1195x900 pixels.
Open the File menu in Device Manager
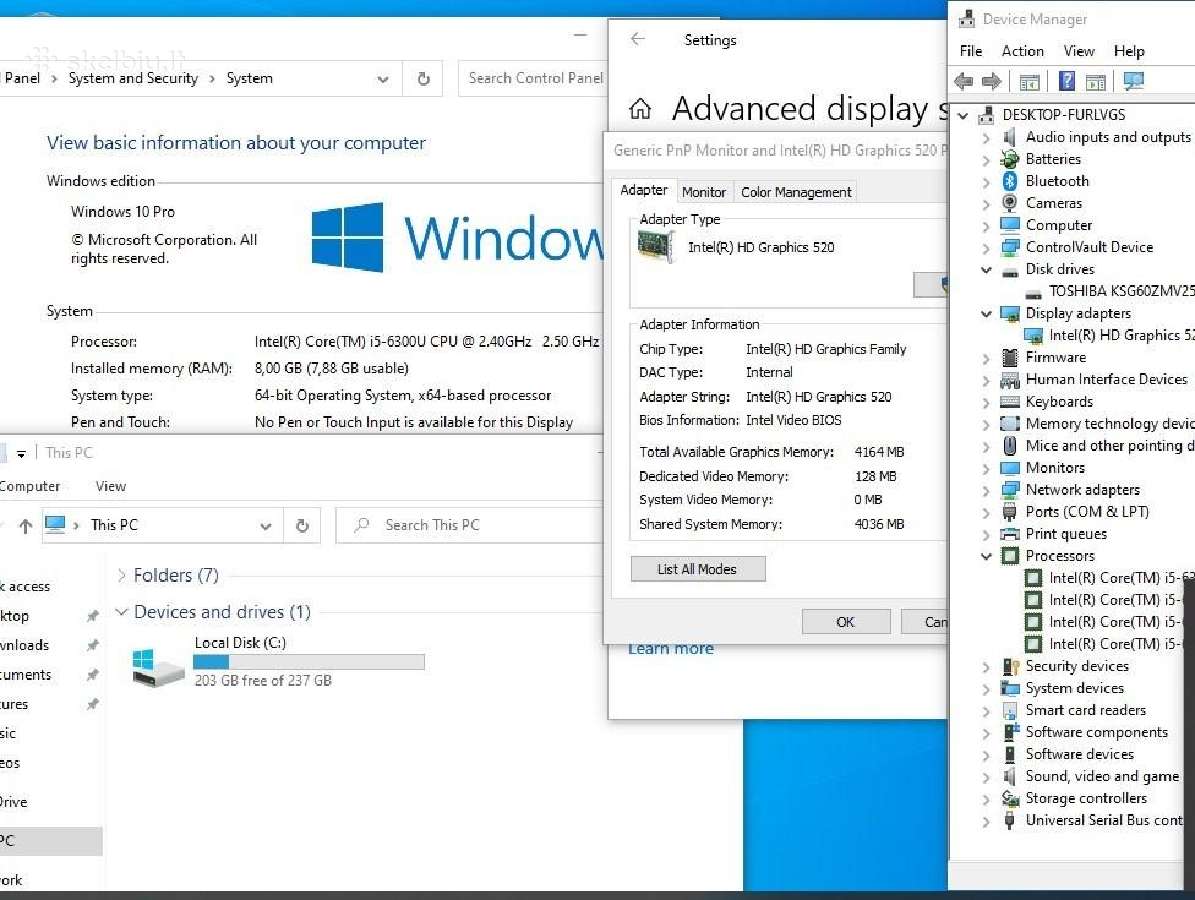(970, 51)
